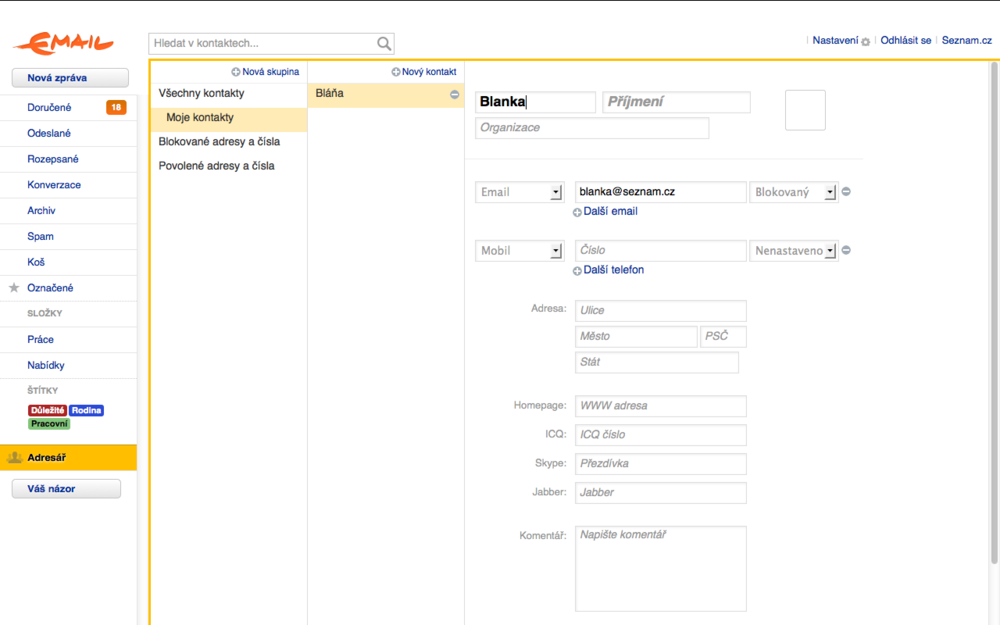The width and height of the screenshot is (1000, 625).
Task: Click the Stát field
Action: pyautogui.click(x=657, y=362)
